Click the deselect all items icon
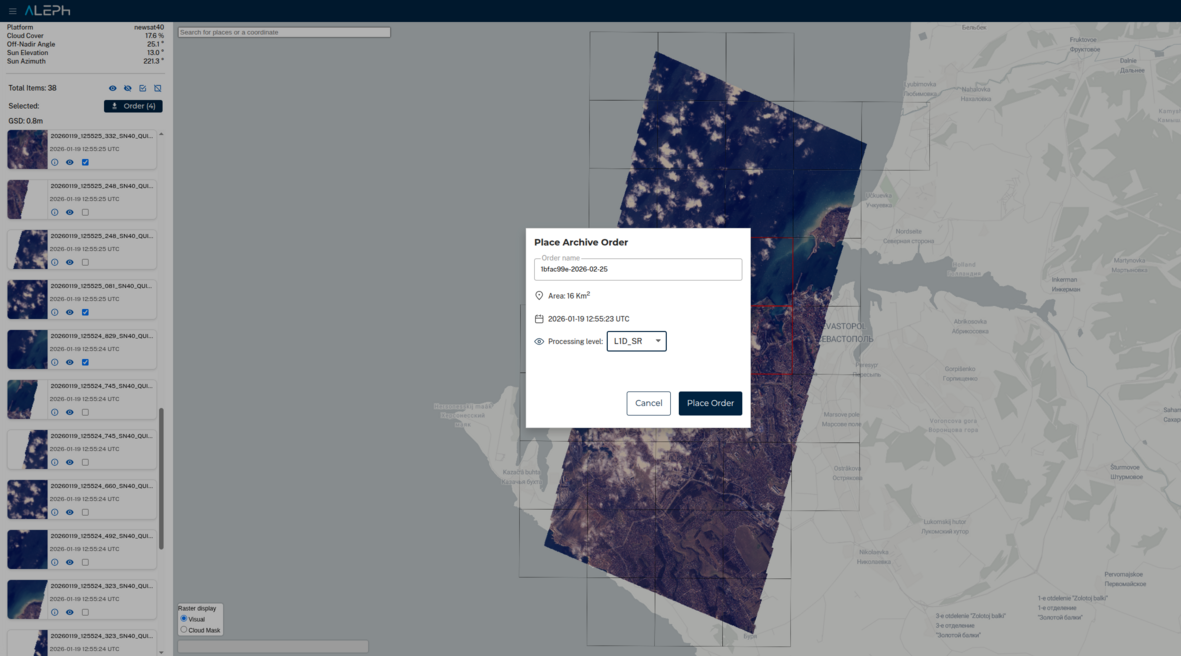The image size is (1181, 656). (x=158, y=89)
